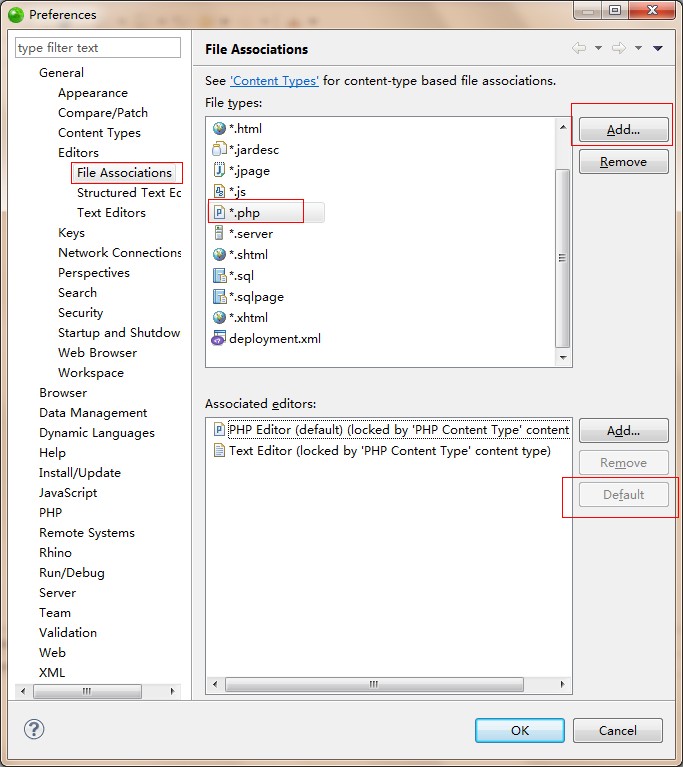Remove the selected file type
This screenshot has width=683, height=767.
point(623,161)
